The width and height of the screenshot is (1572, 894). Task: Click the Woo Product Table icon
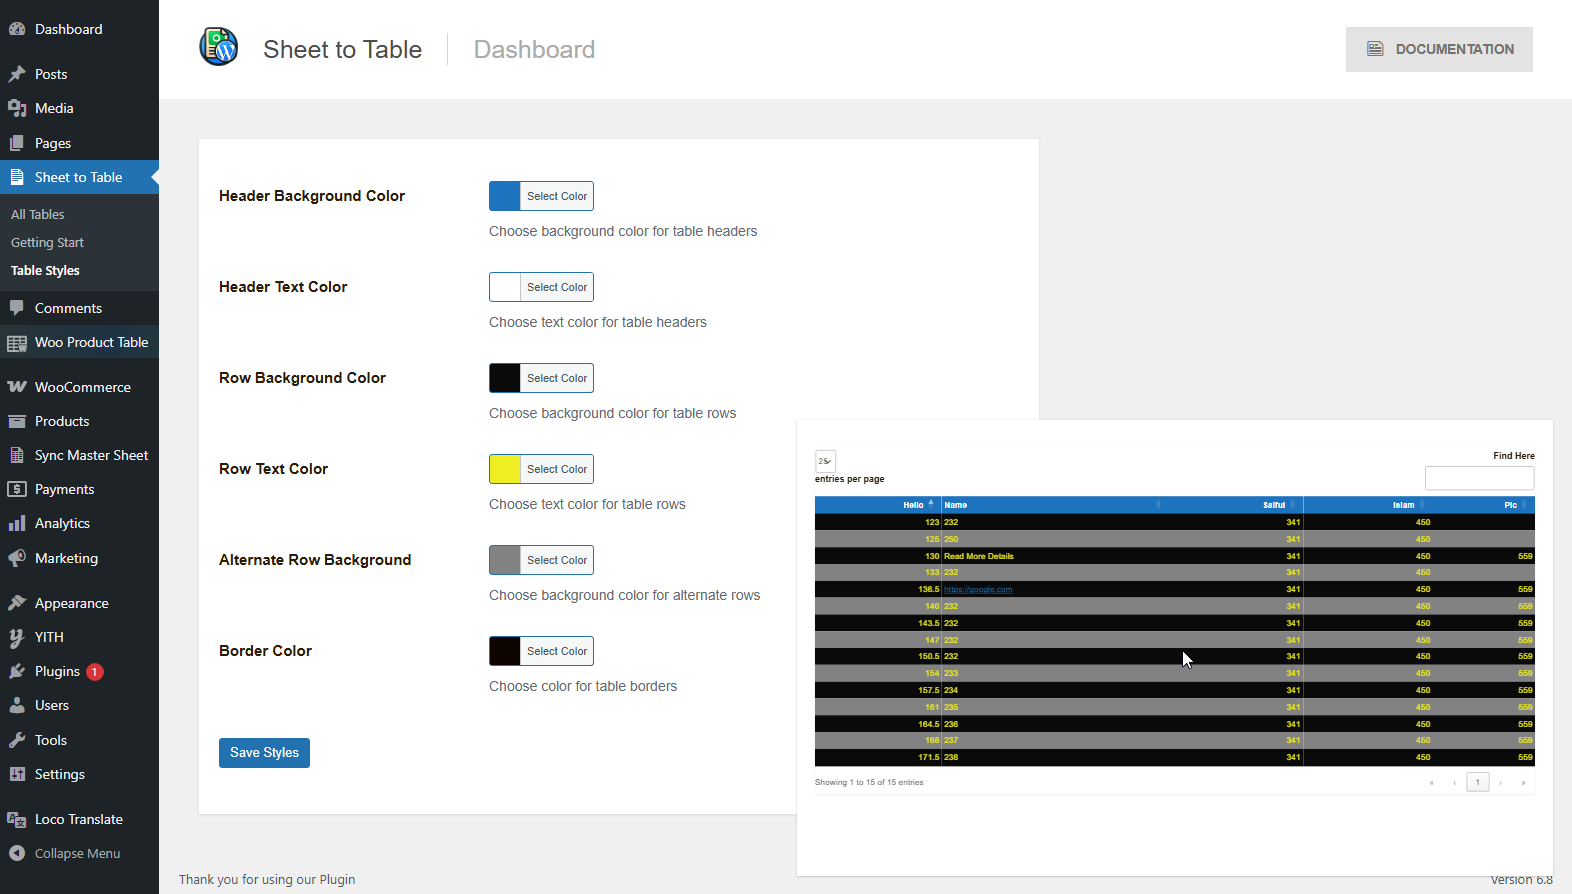pos(17,343)
